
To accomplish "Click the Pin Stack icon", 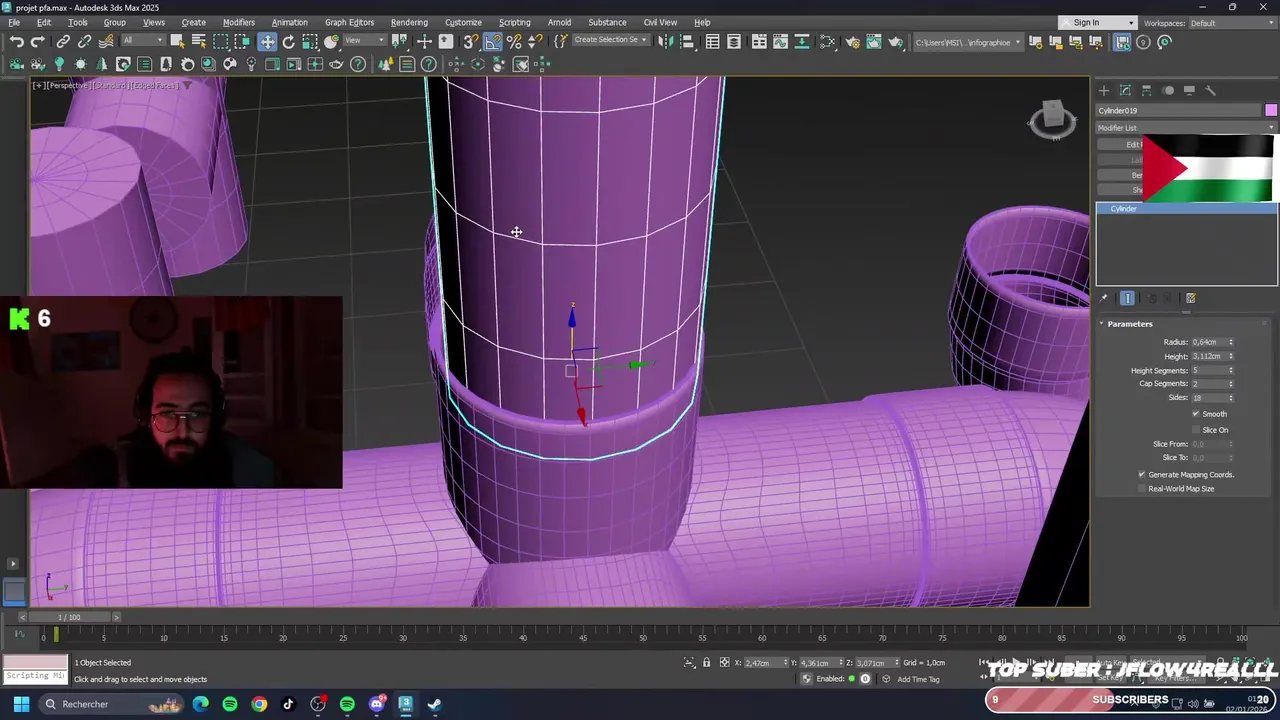I will point(1104,298).
